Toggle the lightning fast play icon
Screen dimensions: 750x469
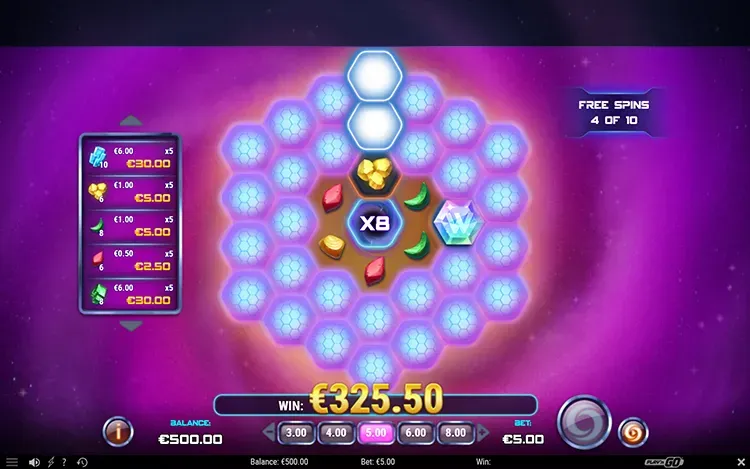coord(51,462)
